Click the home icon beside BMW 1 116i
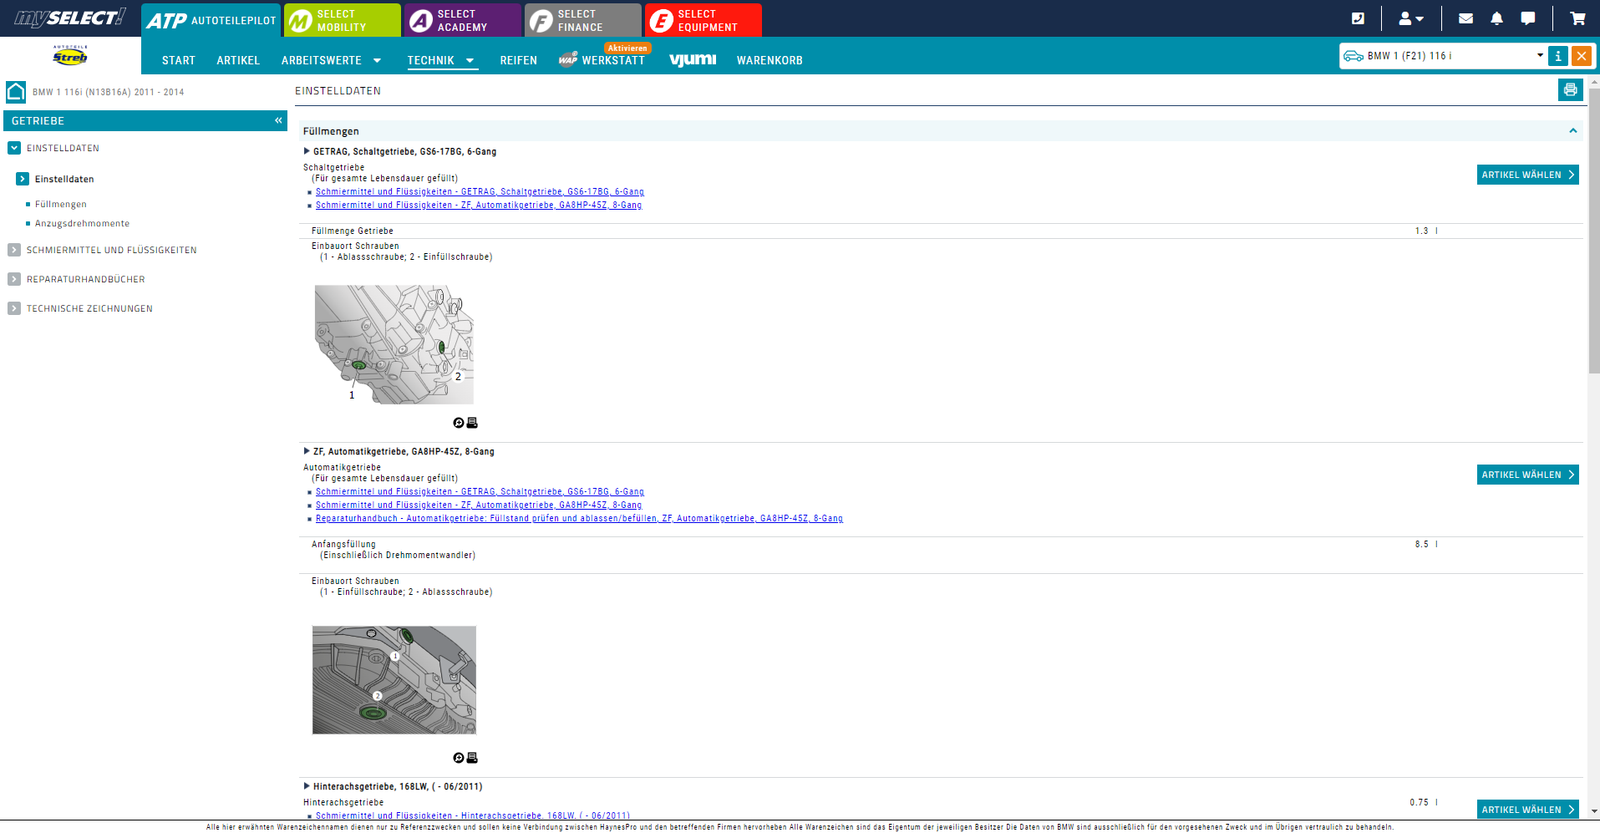The height and width of the screenshot is (833, 1600). pos(16,92)
